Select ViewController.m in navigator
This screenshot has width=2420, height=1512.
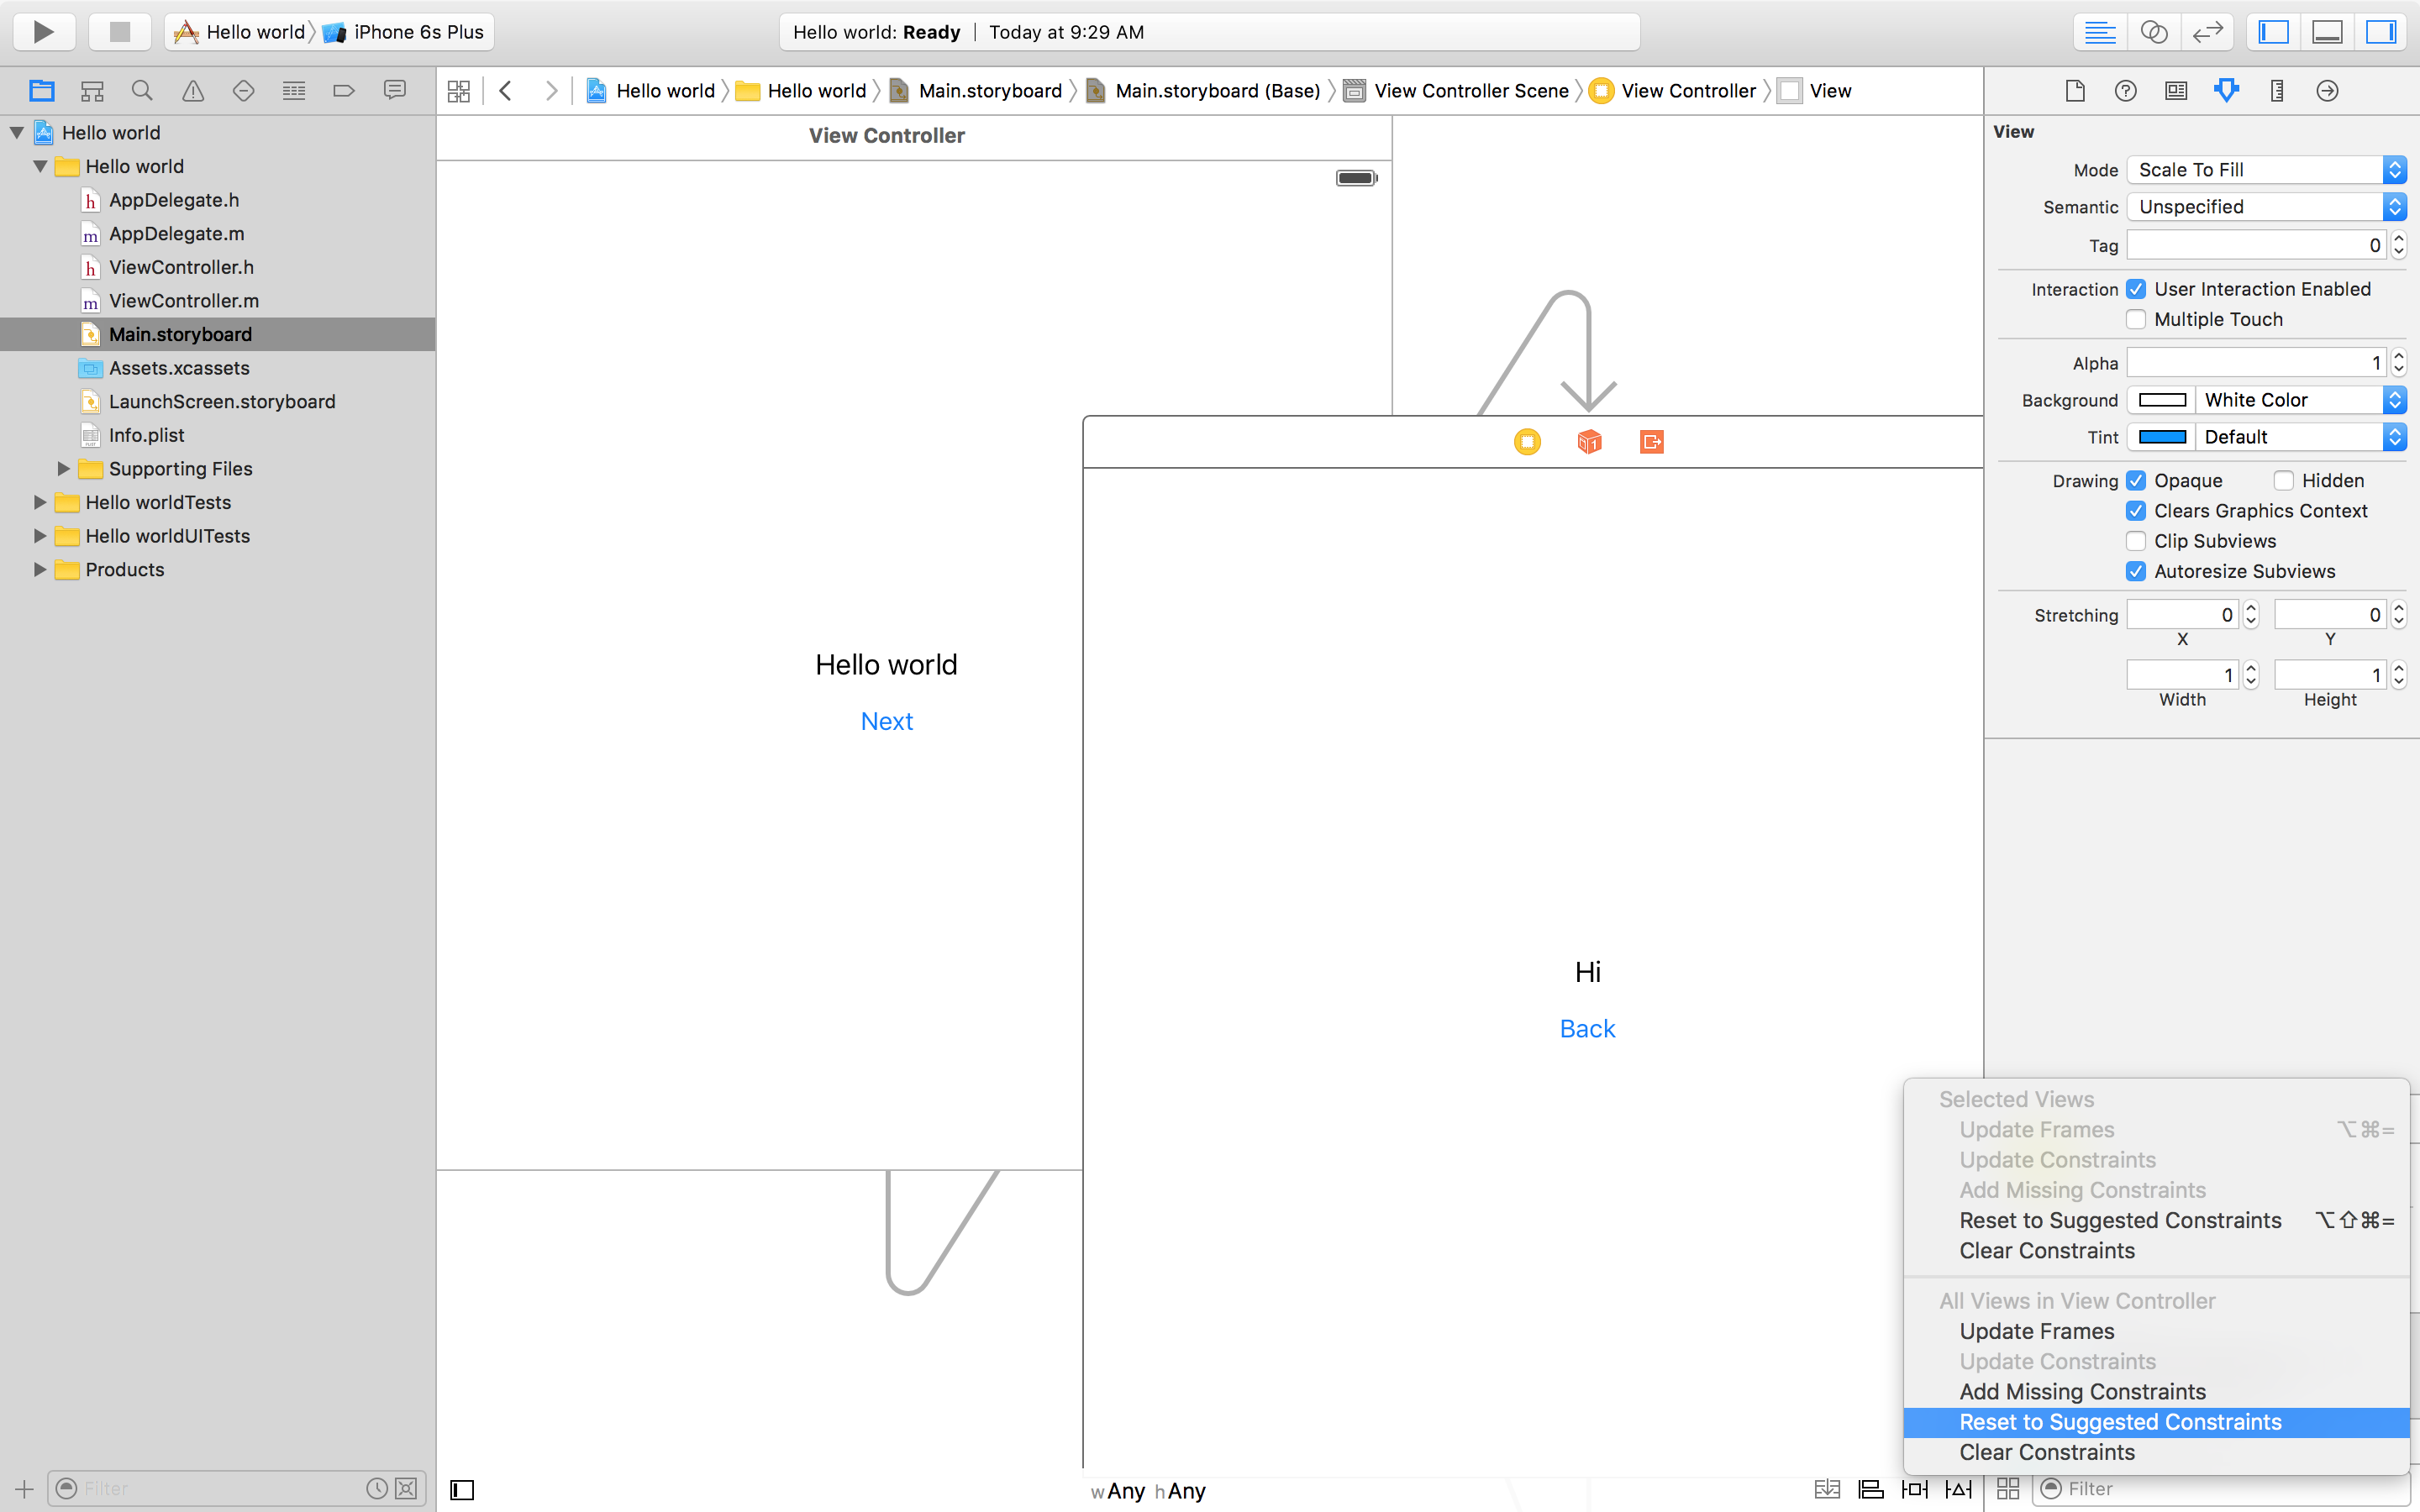[x=183, y=301]
